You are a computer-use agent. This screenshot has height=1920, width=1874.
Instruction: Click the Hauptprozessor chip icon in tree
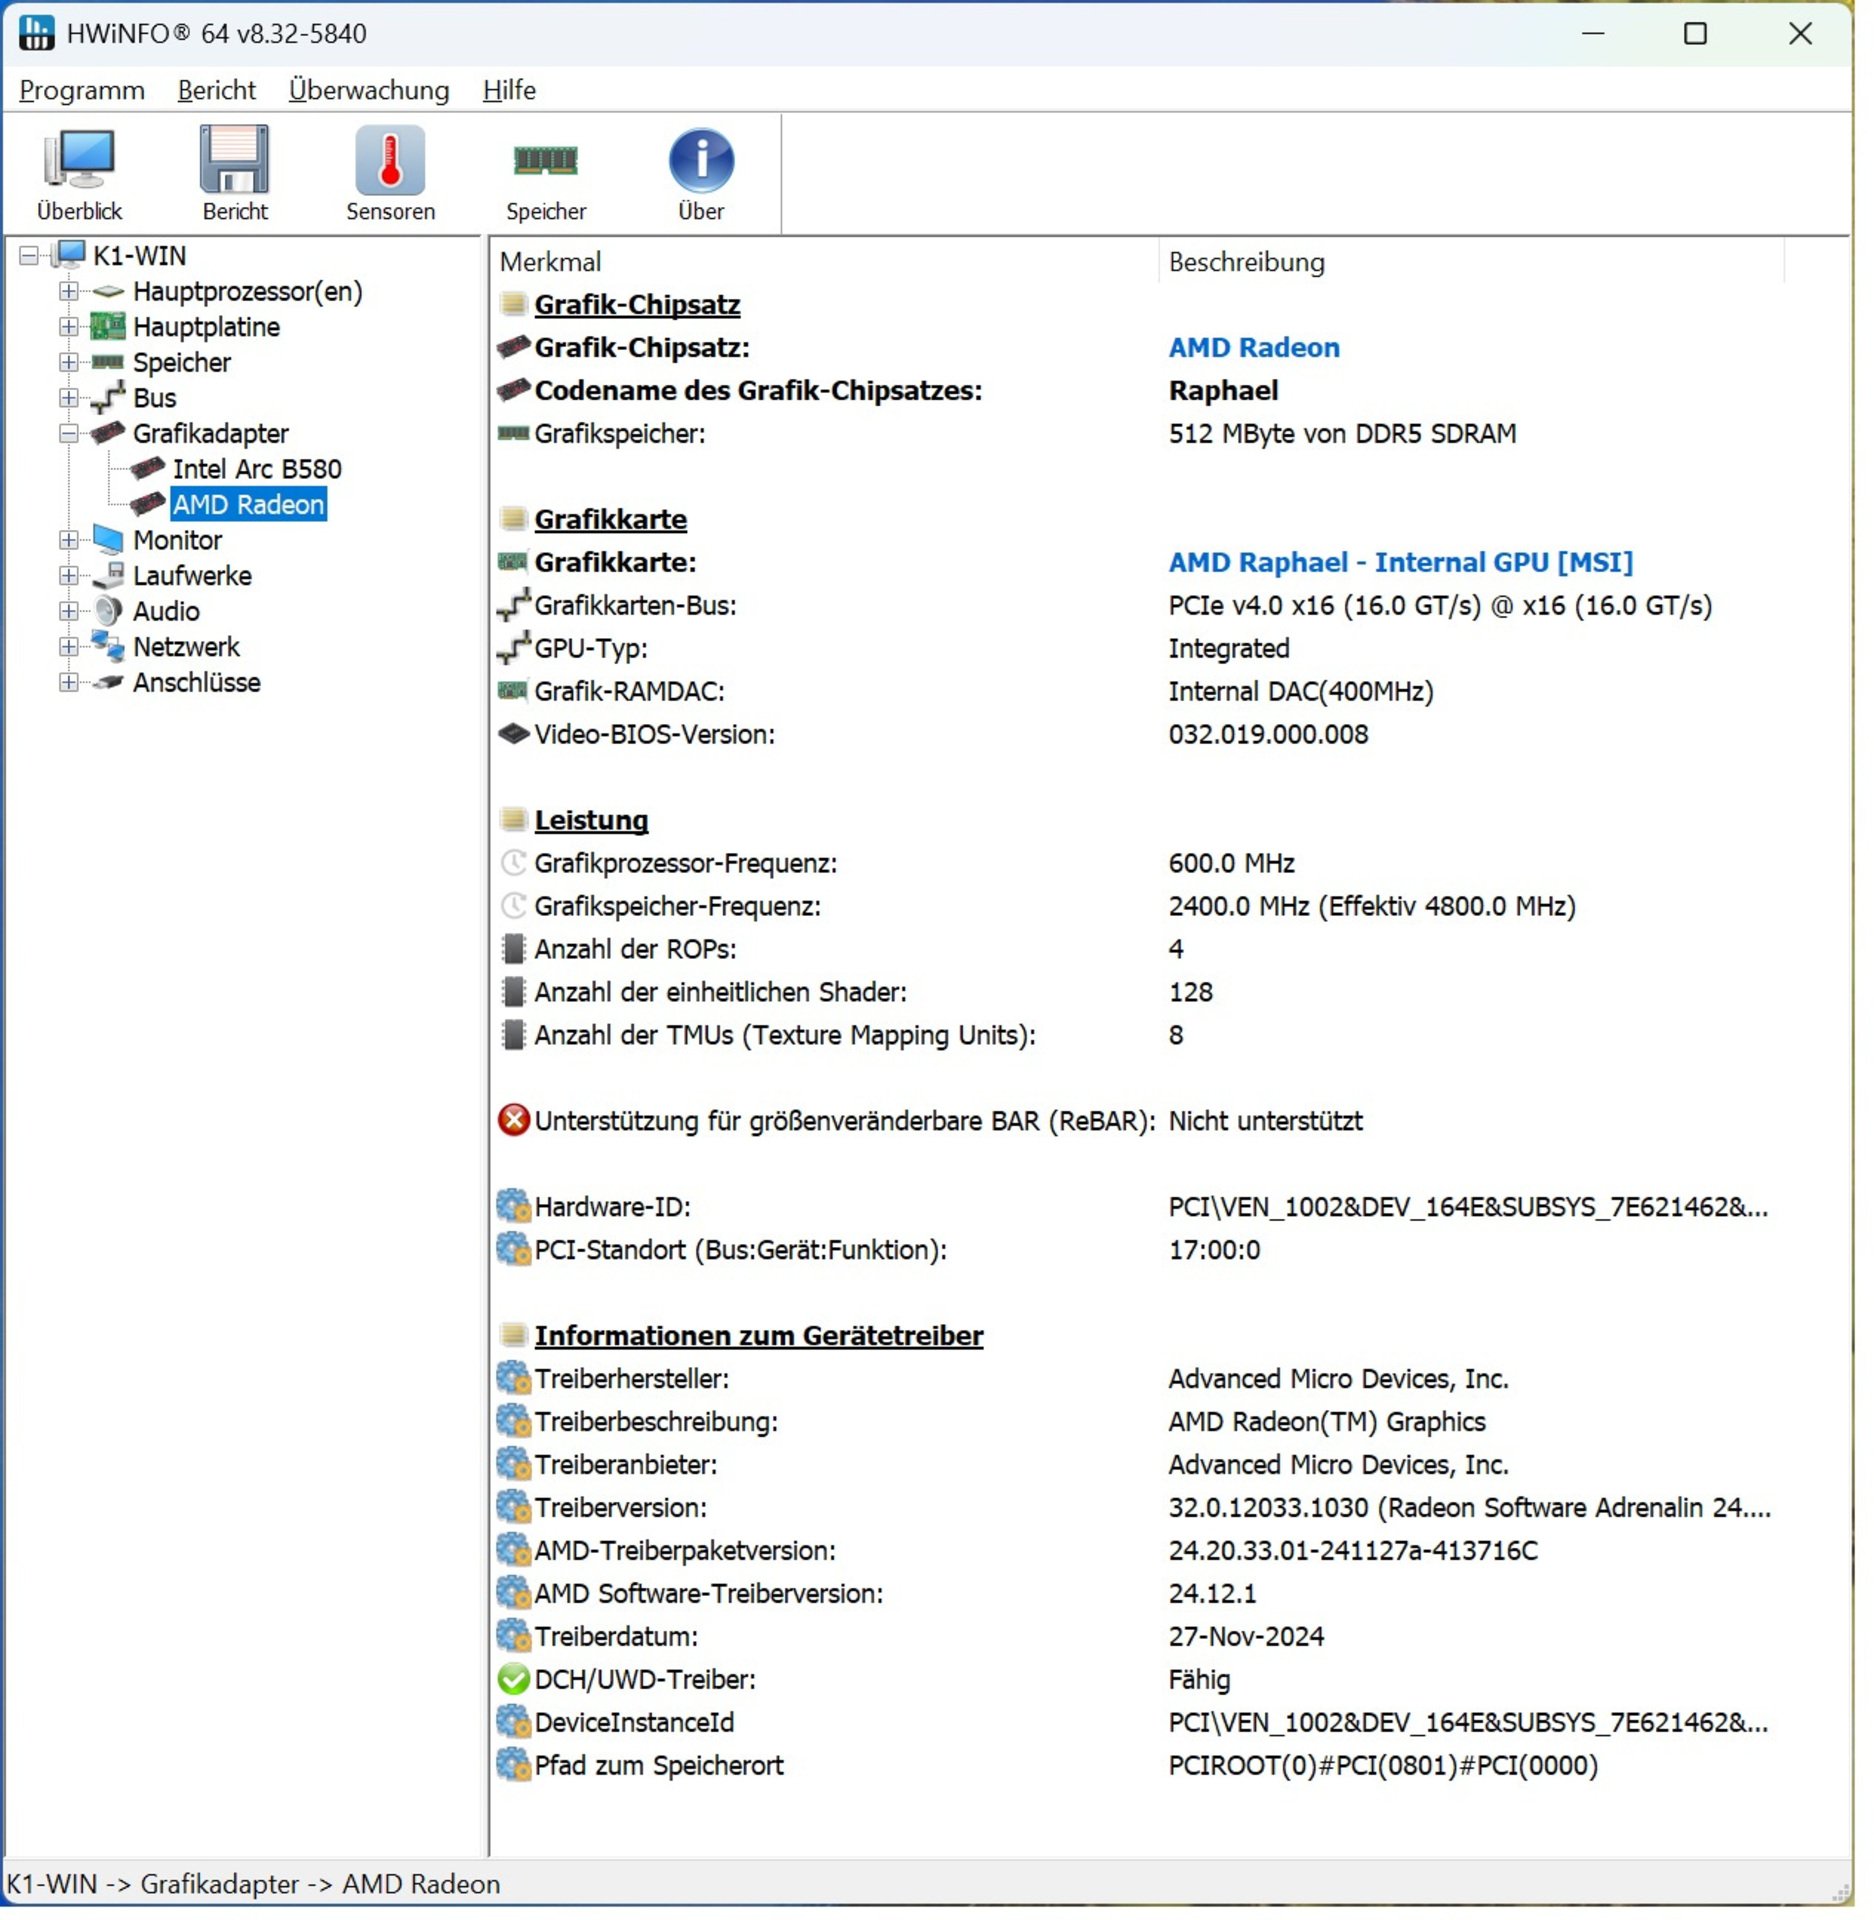coord(108,292)
